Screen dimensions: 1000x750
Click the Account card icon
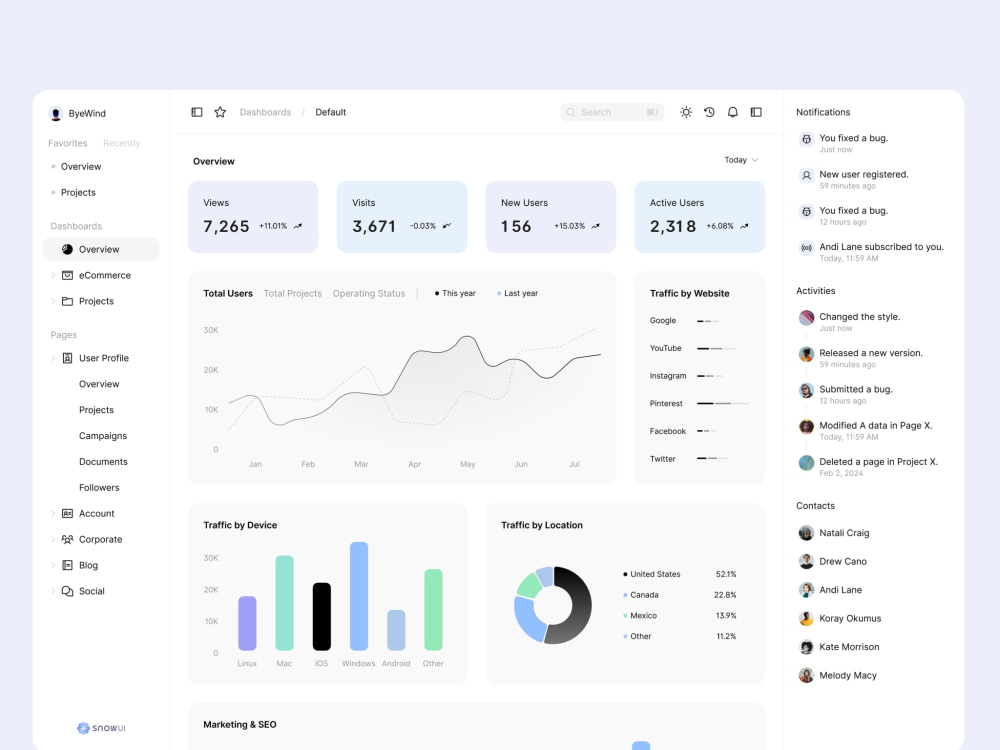point(67,513)
